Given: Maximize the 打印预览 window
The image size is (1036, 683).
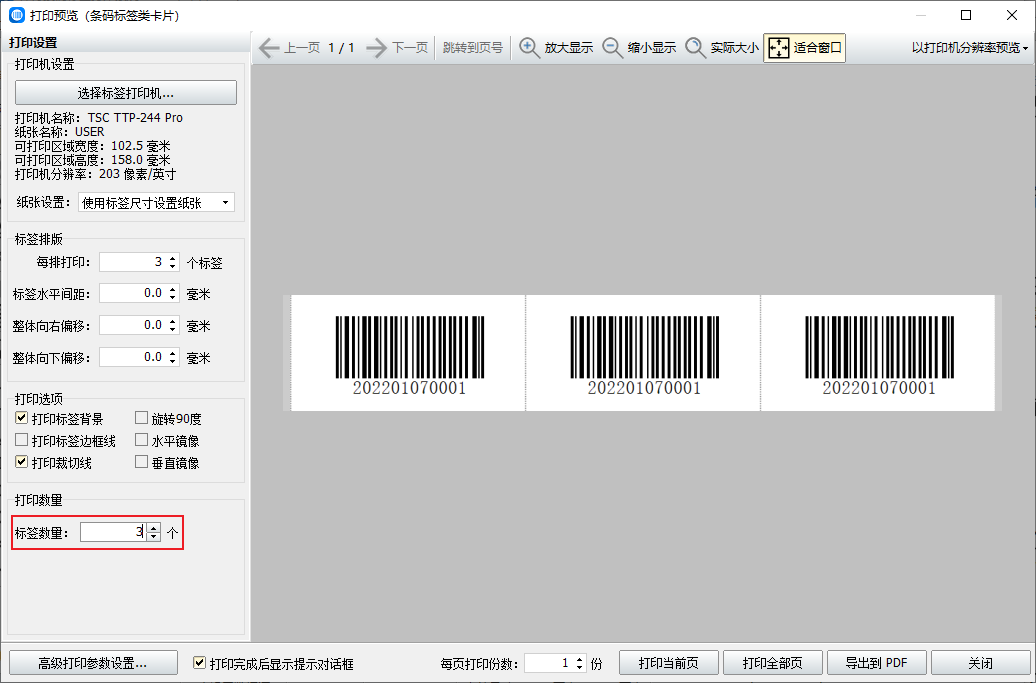Looking at the screenshot, I should (x=966, y=15).
